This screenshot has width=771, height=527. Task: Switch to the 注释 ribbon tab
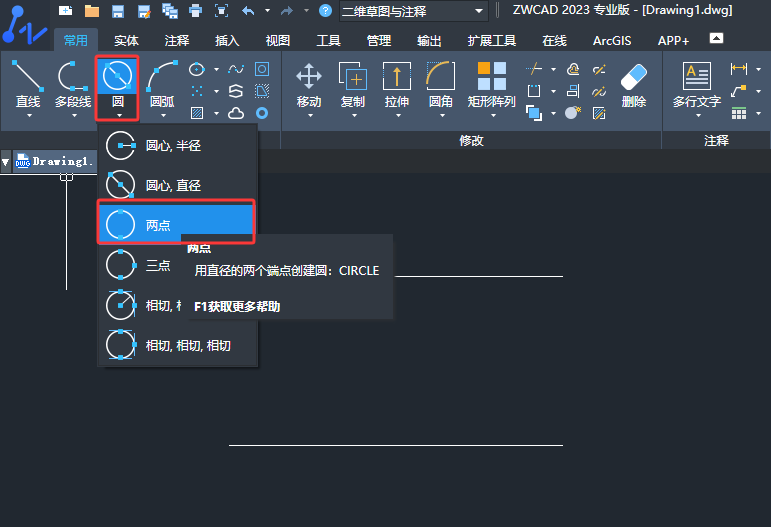coord(177,40)
